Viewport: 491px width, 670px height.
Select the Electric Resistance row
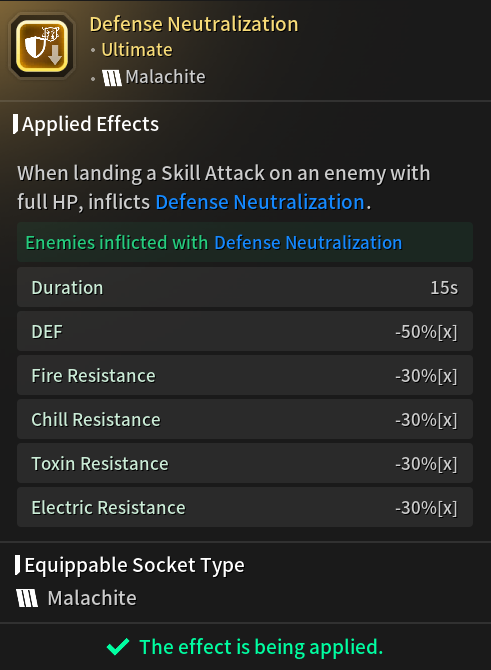245,507
